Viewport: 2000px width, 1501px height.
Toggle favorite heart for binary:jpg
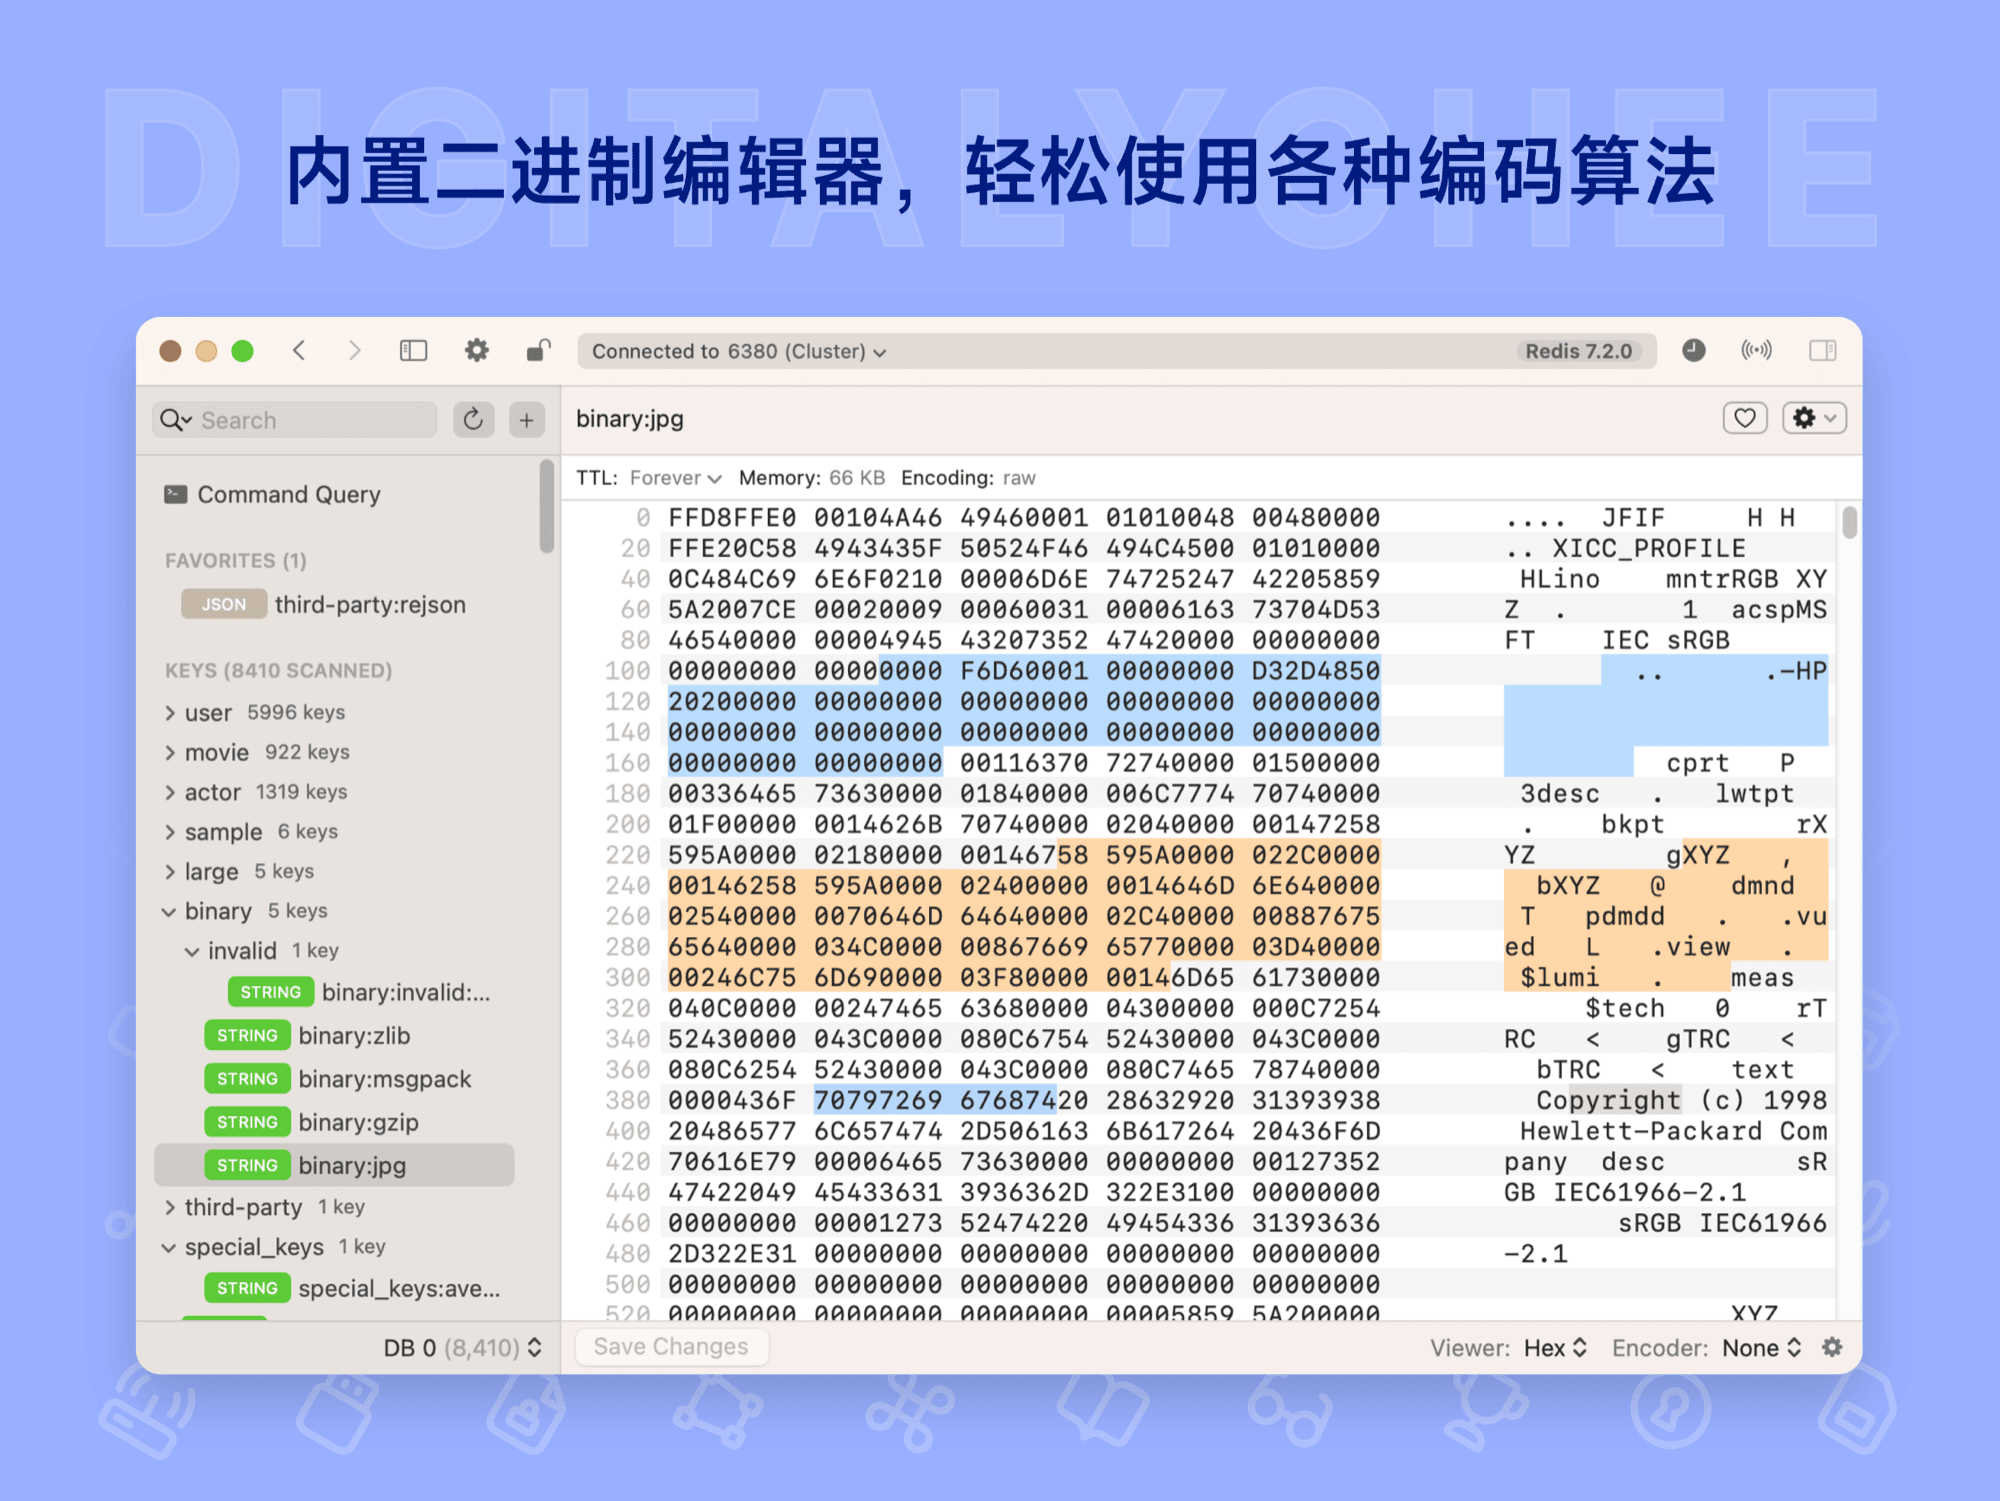coord(1745,417)
